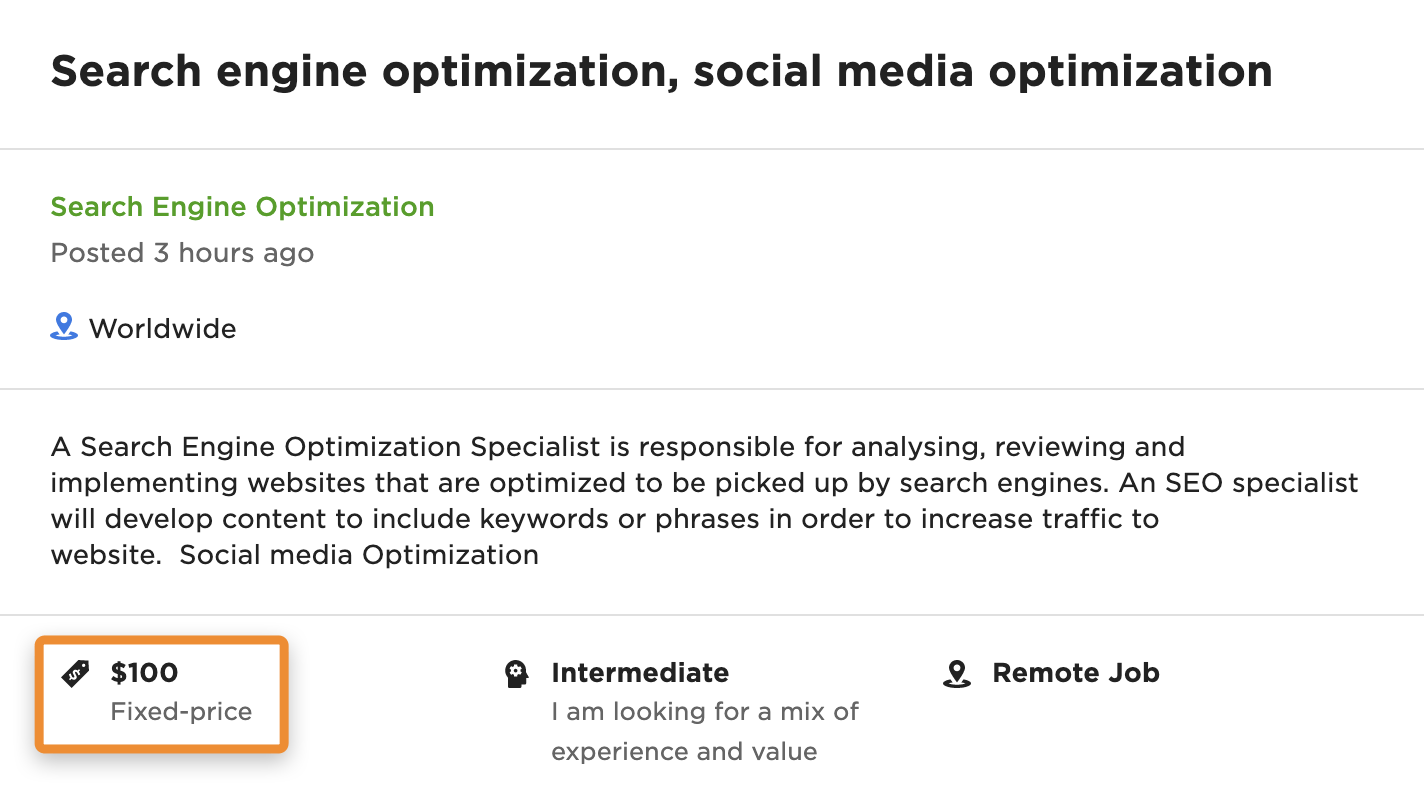Click the price tag icon
This screenshot has width=1424, height=802.
75,674
